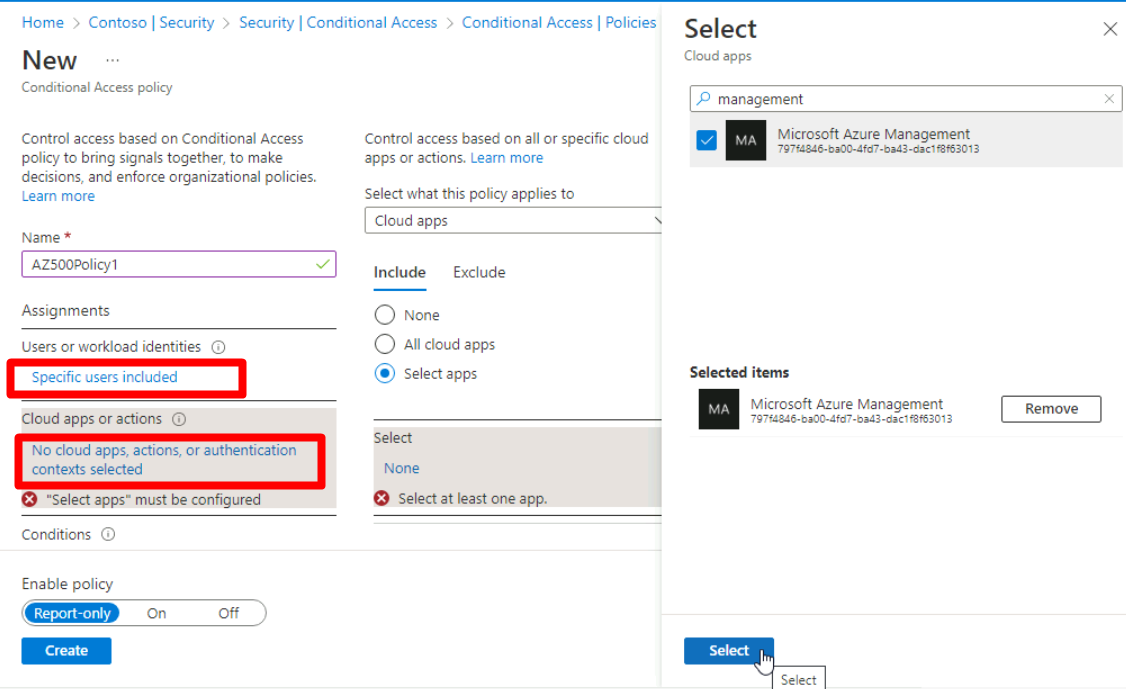Screen dimensions: 1126x689
Task: Set Enable policy to Report-only
Action: pyautogui.click(x=72, y=613)
